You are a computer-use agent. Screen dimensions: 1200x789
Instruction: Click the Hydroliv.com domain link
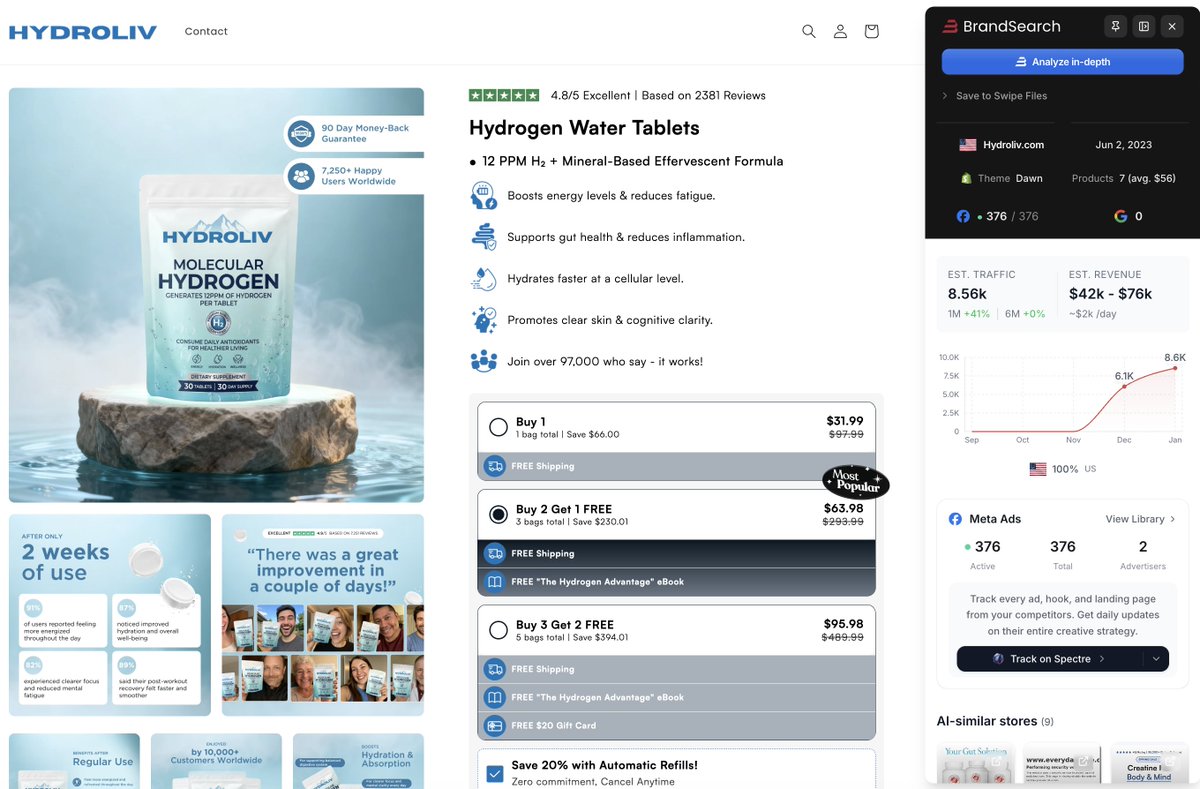pos(1013,145)
